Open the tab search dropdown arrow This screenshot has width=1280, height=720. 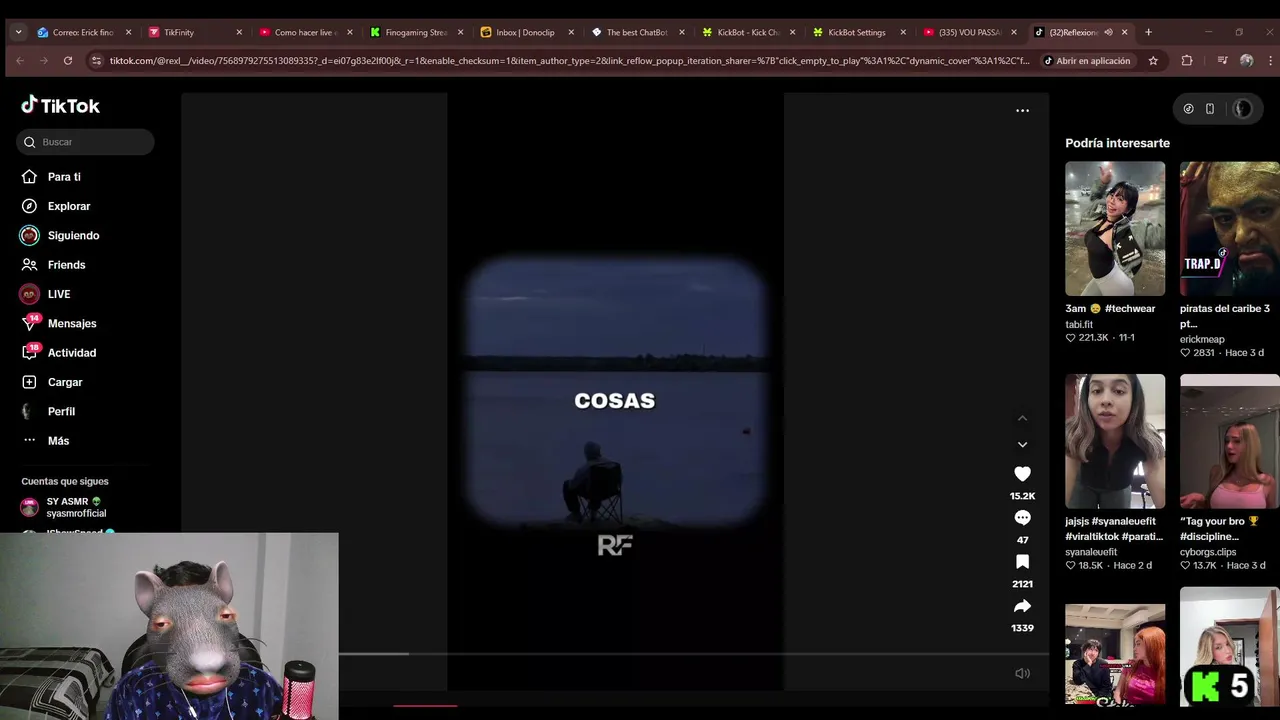point(18,32)
